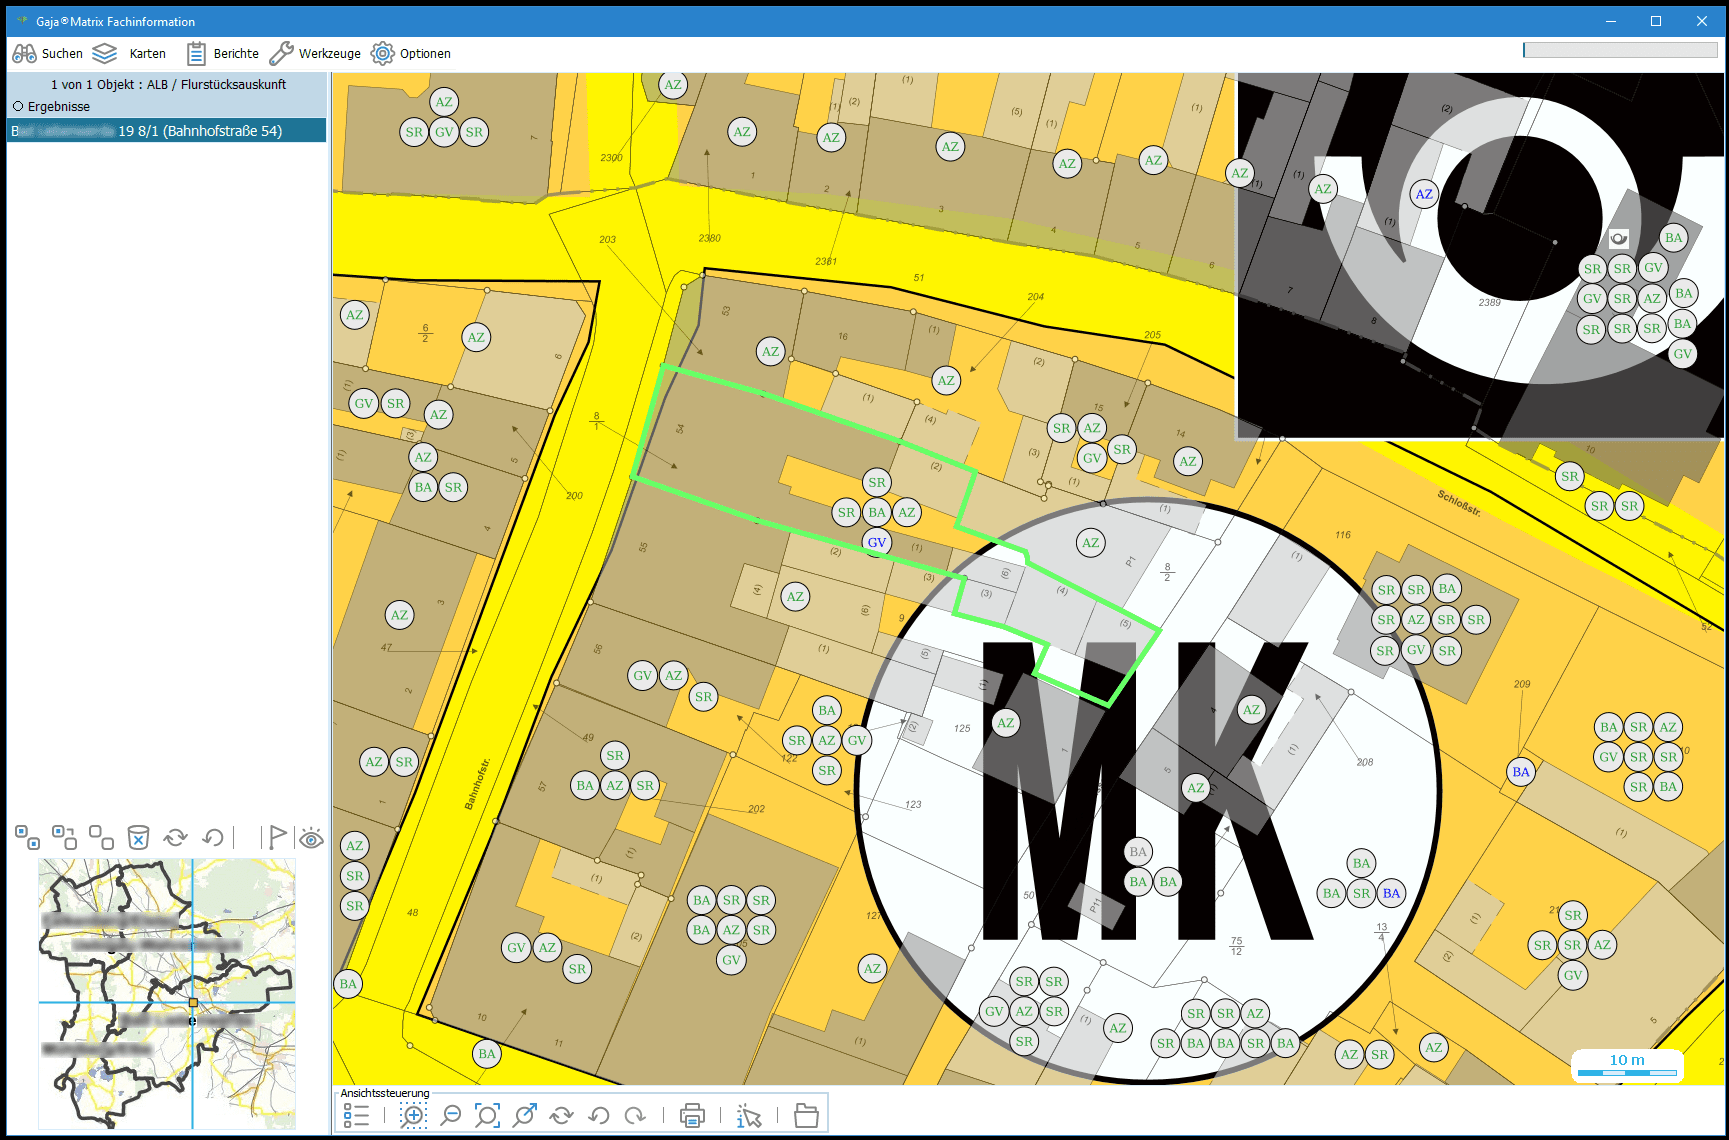Click the zoom-in magnifier tool
The width and height of the screenshot is (1729, 1140).
click(413, 1115)
